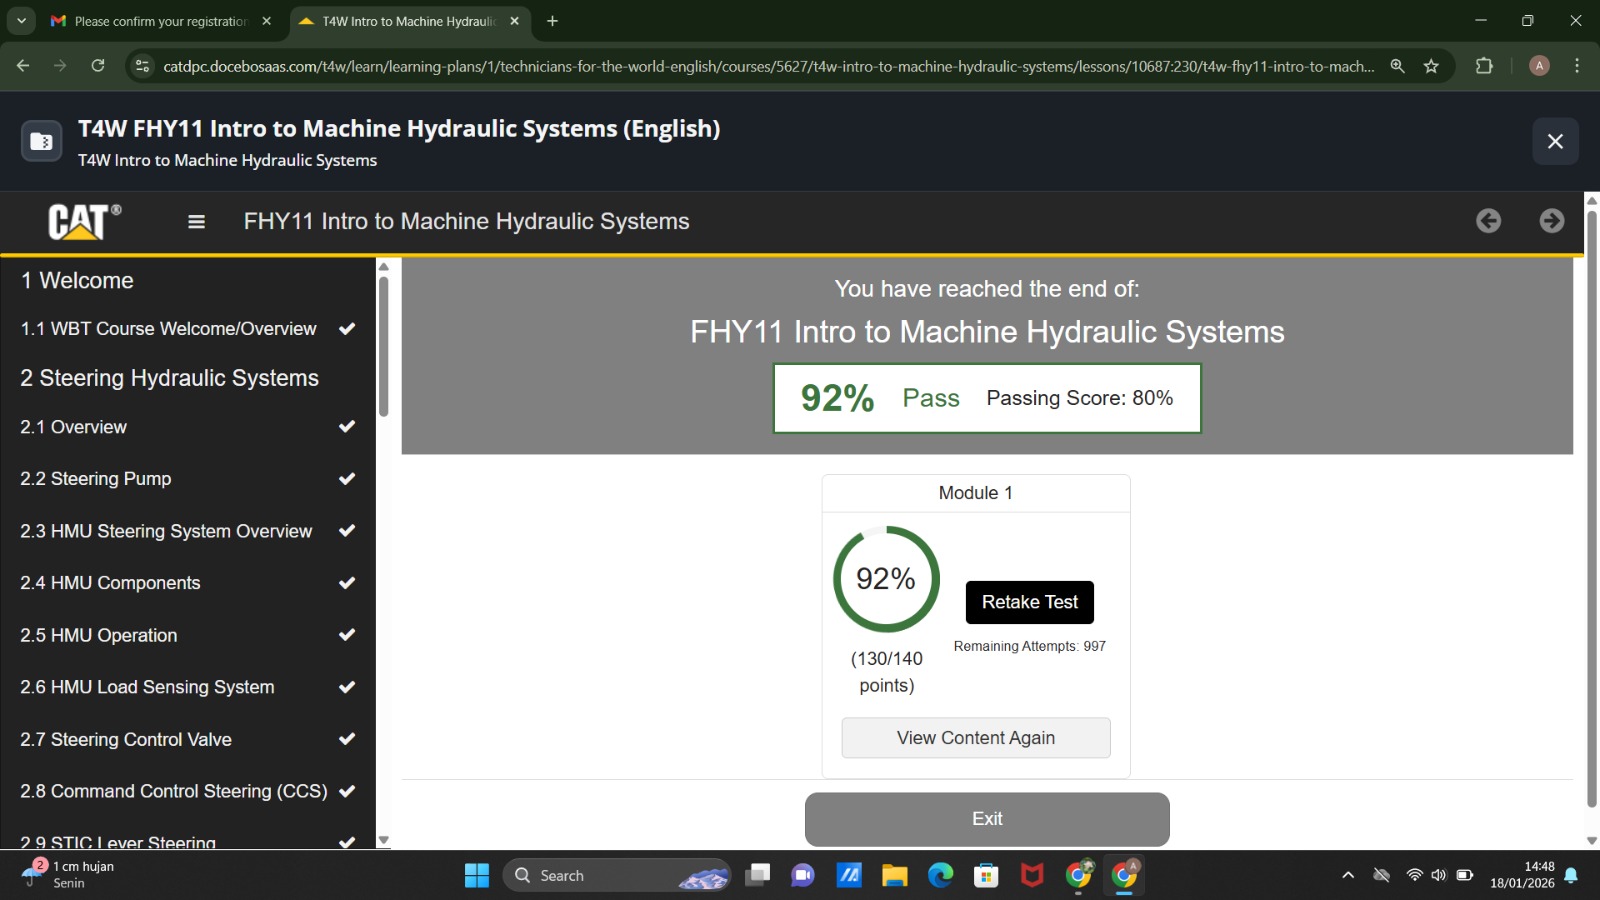Go back in browser history
This screenshot has width=1600, height=900.
23,66
